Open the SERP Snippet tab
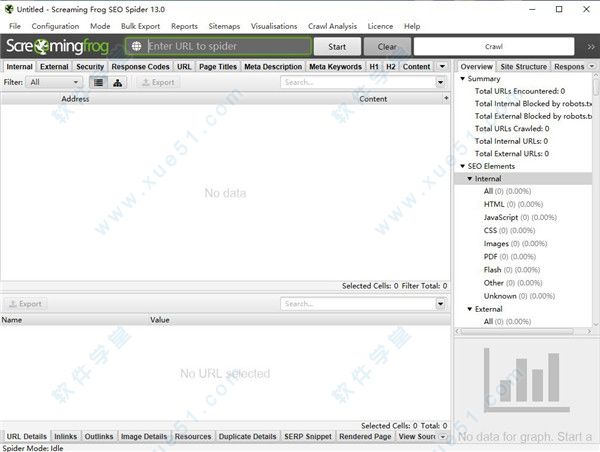600x452 pixels. click(308, 436)
